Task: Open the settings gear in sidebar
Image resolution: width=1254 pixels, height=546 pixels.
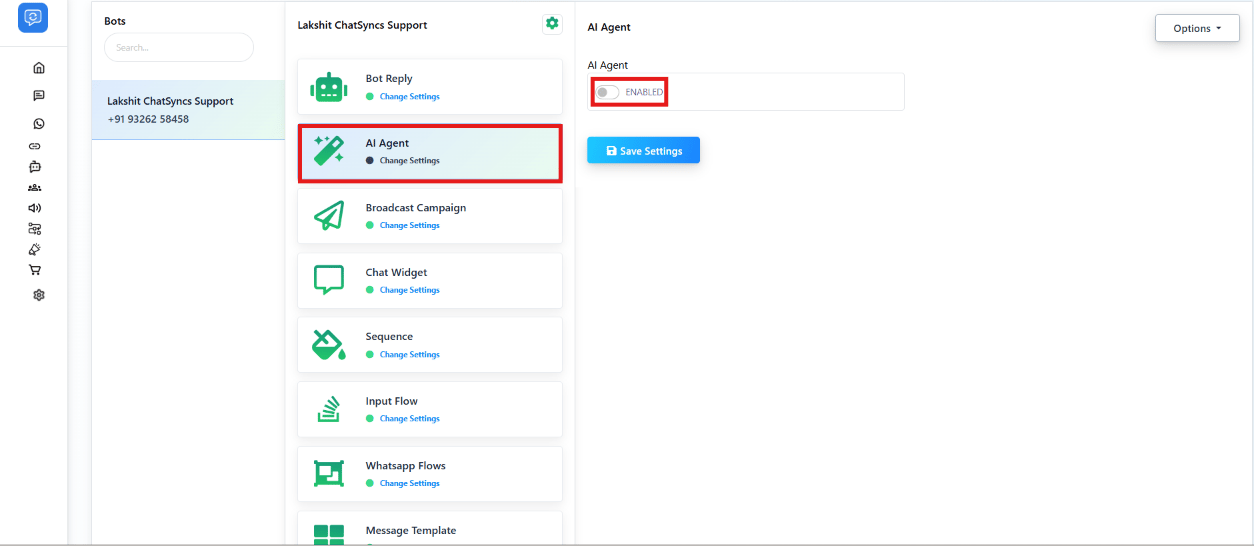Action: 39,295
